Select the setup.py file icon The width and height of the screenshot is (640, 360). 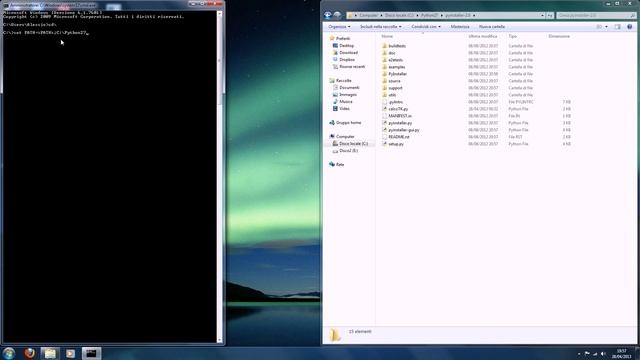[384, 144]
